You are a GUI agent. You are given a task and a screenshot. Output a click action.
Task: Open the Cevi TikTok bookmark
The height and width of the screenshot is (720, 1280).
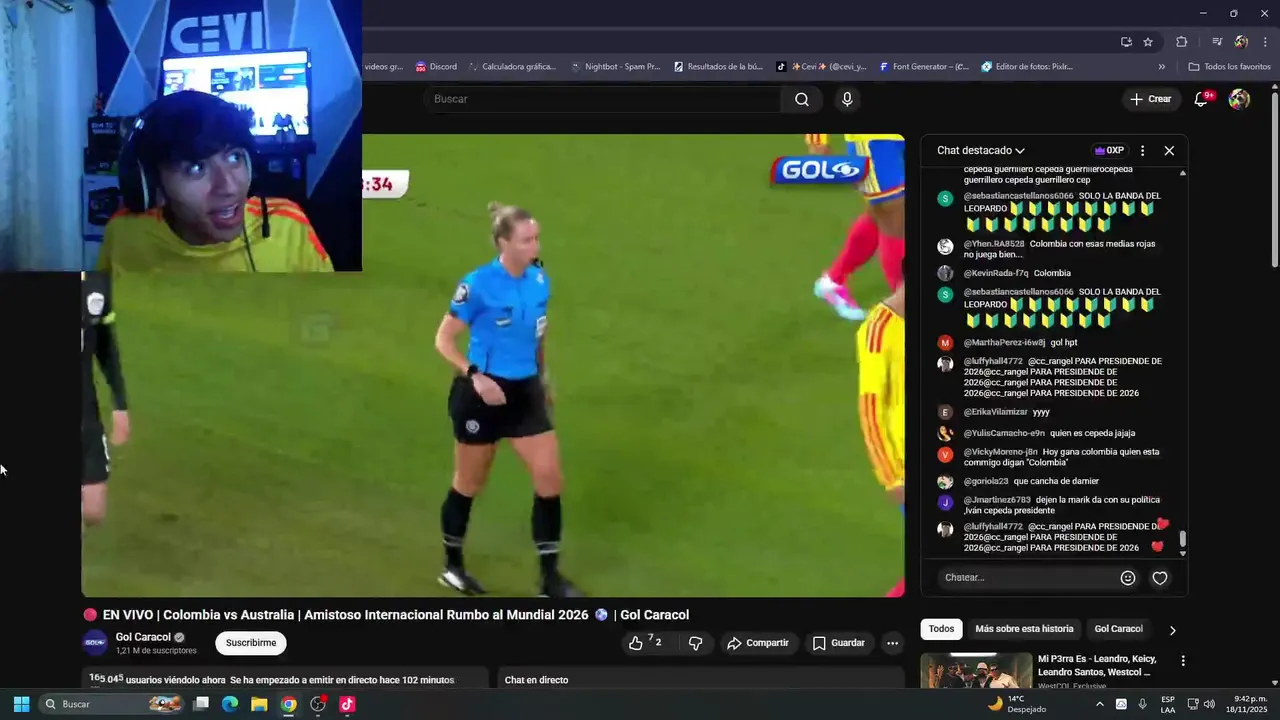[x=821, y=67]
